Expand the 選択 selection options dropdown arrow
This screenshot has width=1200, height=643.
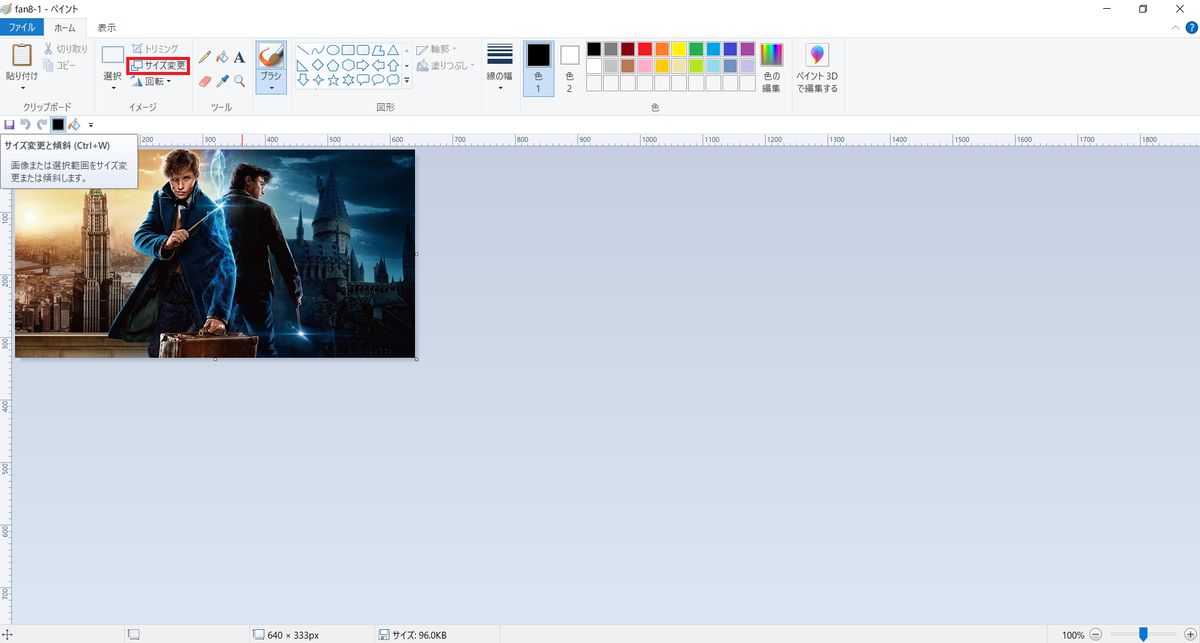pos(113,88)
